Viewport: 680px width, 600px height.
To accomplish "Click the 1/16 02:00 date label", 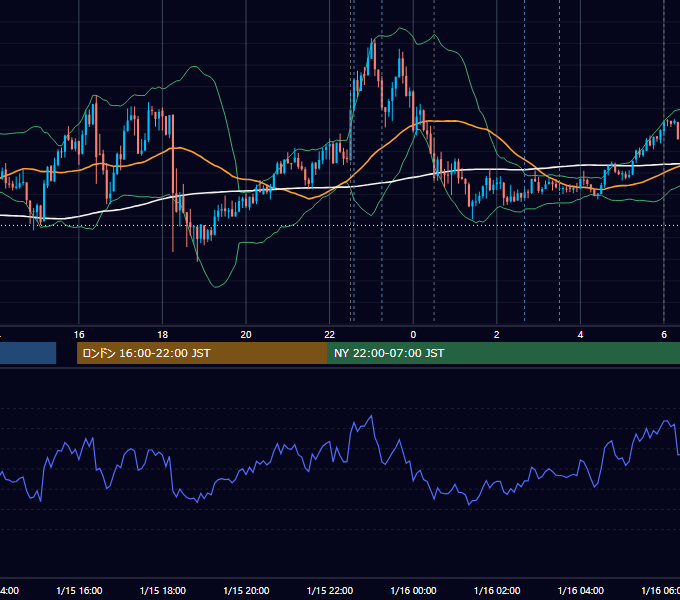I will click(x=497, y=590).
